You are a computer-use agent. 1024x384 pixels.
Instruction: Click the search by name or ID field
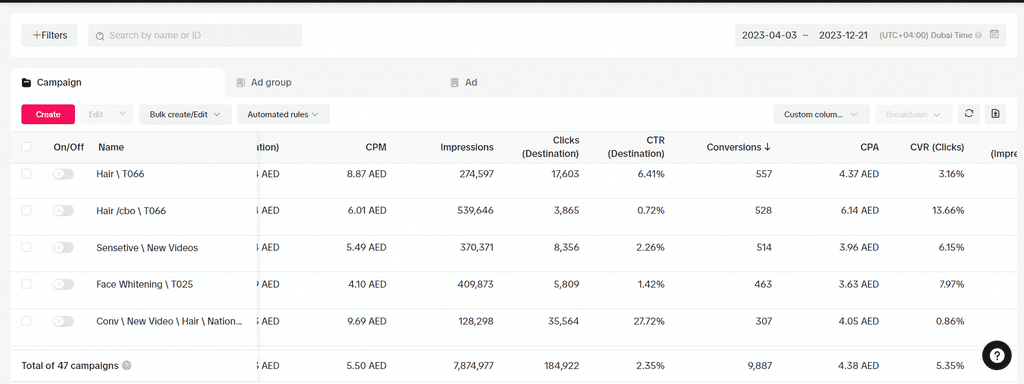point(195,35)
